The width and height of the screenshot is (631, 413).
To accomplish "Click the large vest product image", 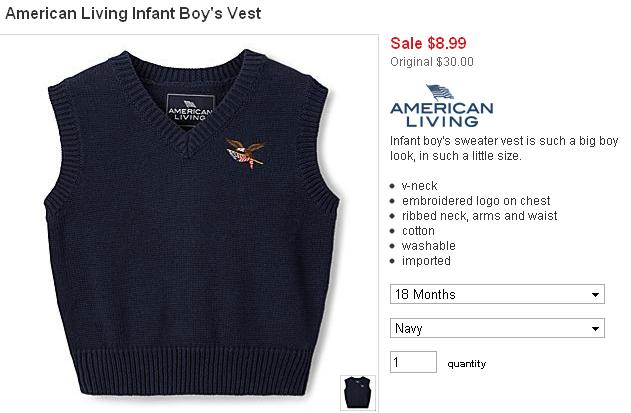I will 192,223.
